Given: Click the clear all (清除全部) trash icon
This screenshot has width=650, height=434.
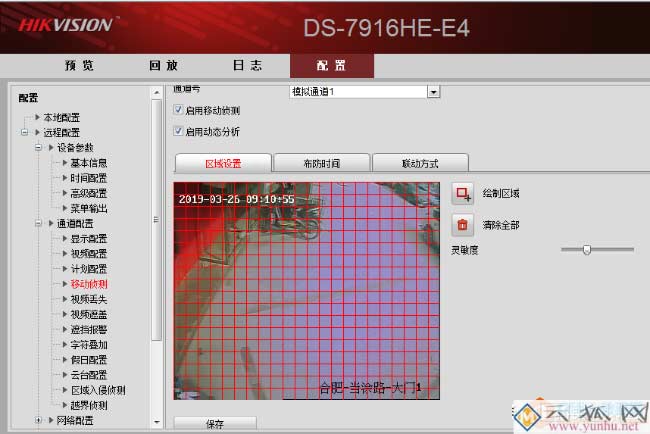Looking at the screenshot, I should pos(463,225).
